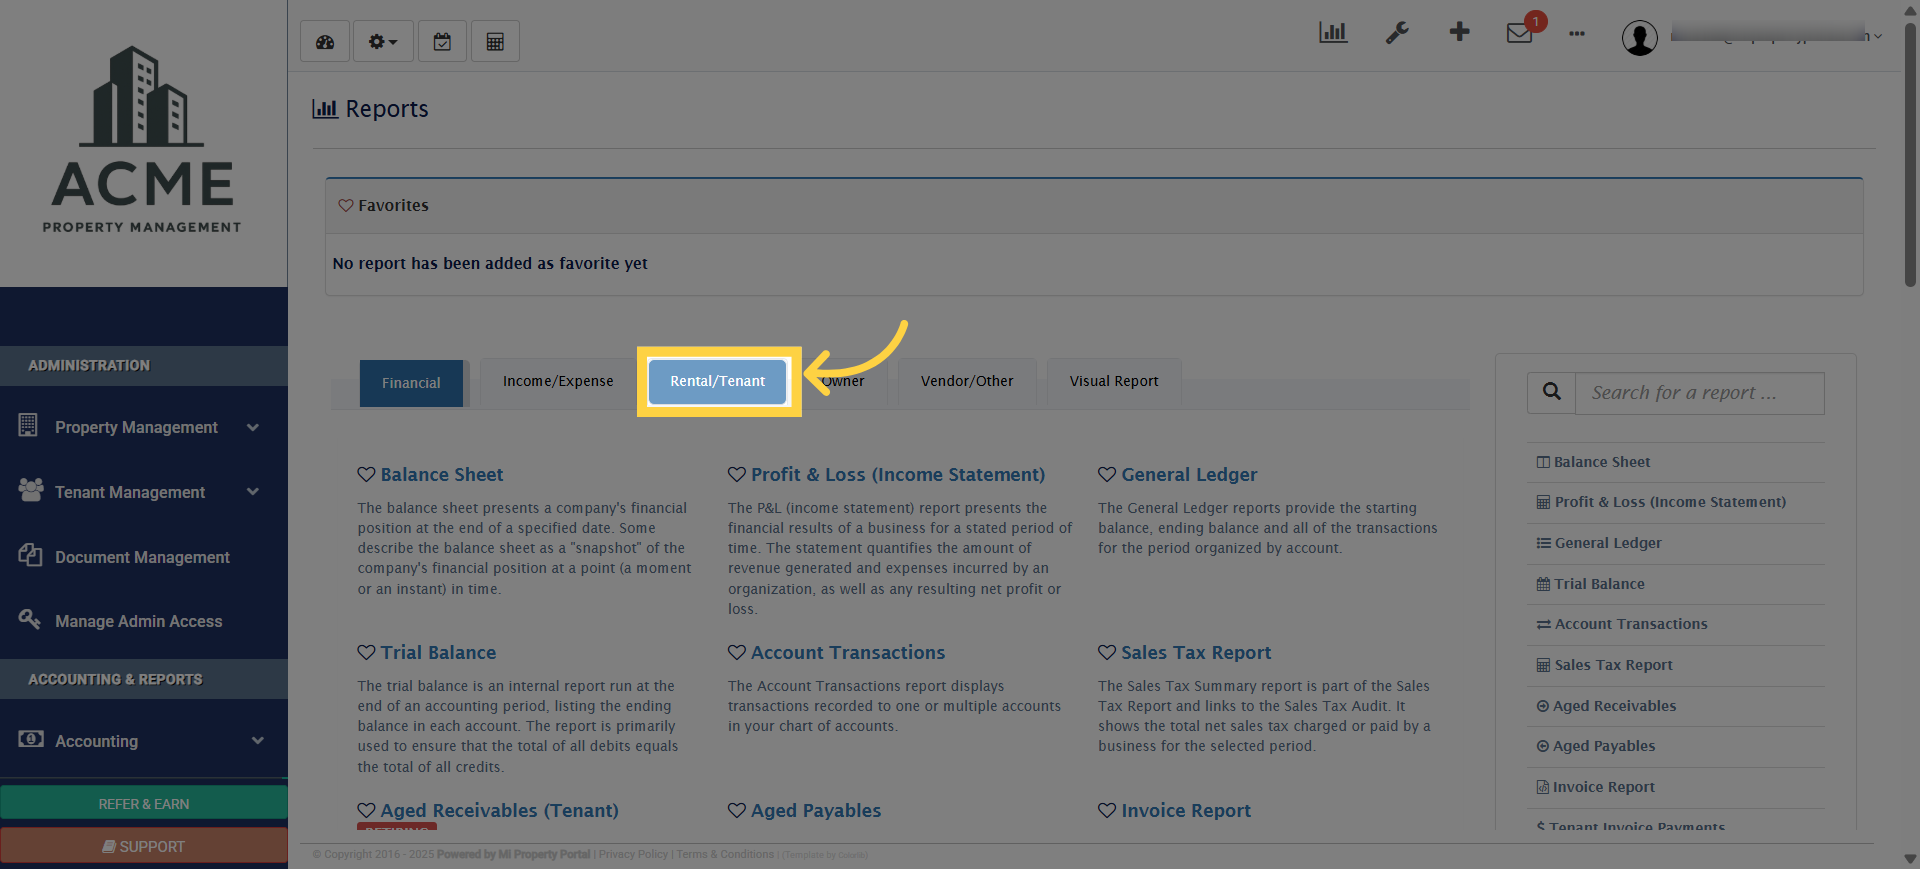This screenshot has height=869, width=1920.
Task: Click the Search for a report field
Action: point(1700,393)
